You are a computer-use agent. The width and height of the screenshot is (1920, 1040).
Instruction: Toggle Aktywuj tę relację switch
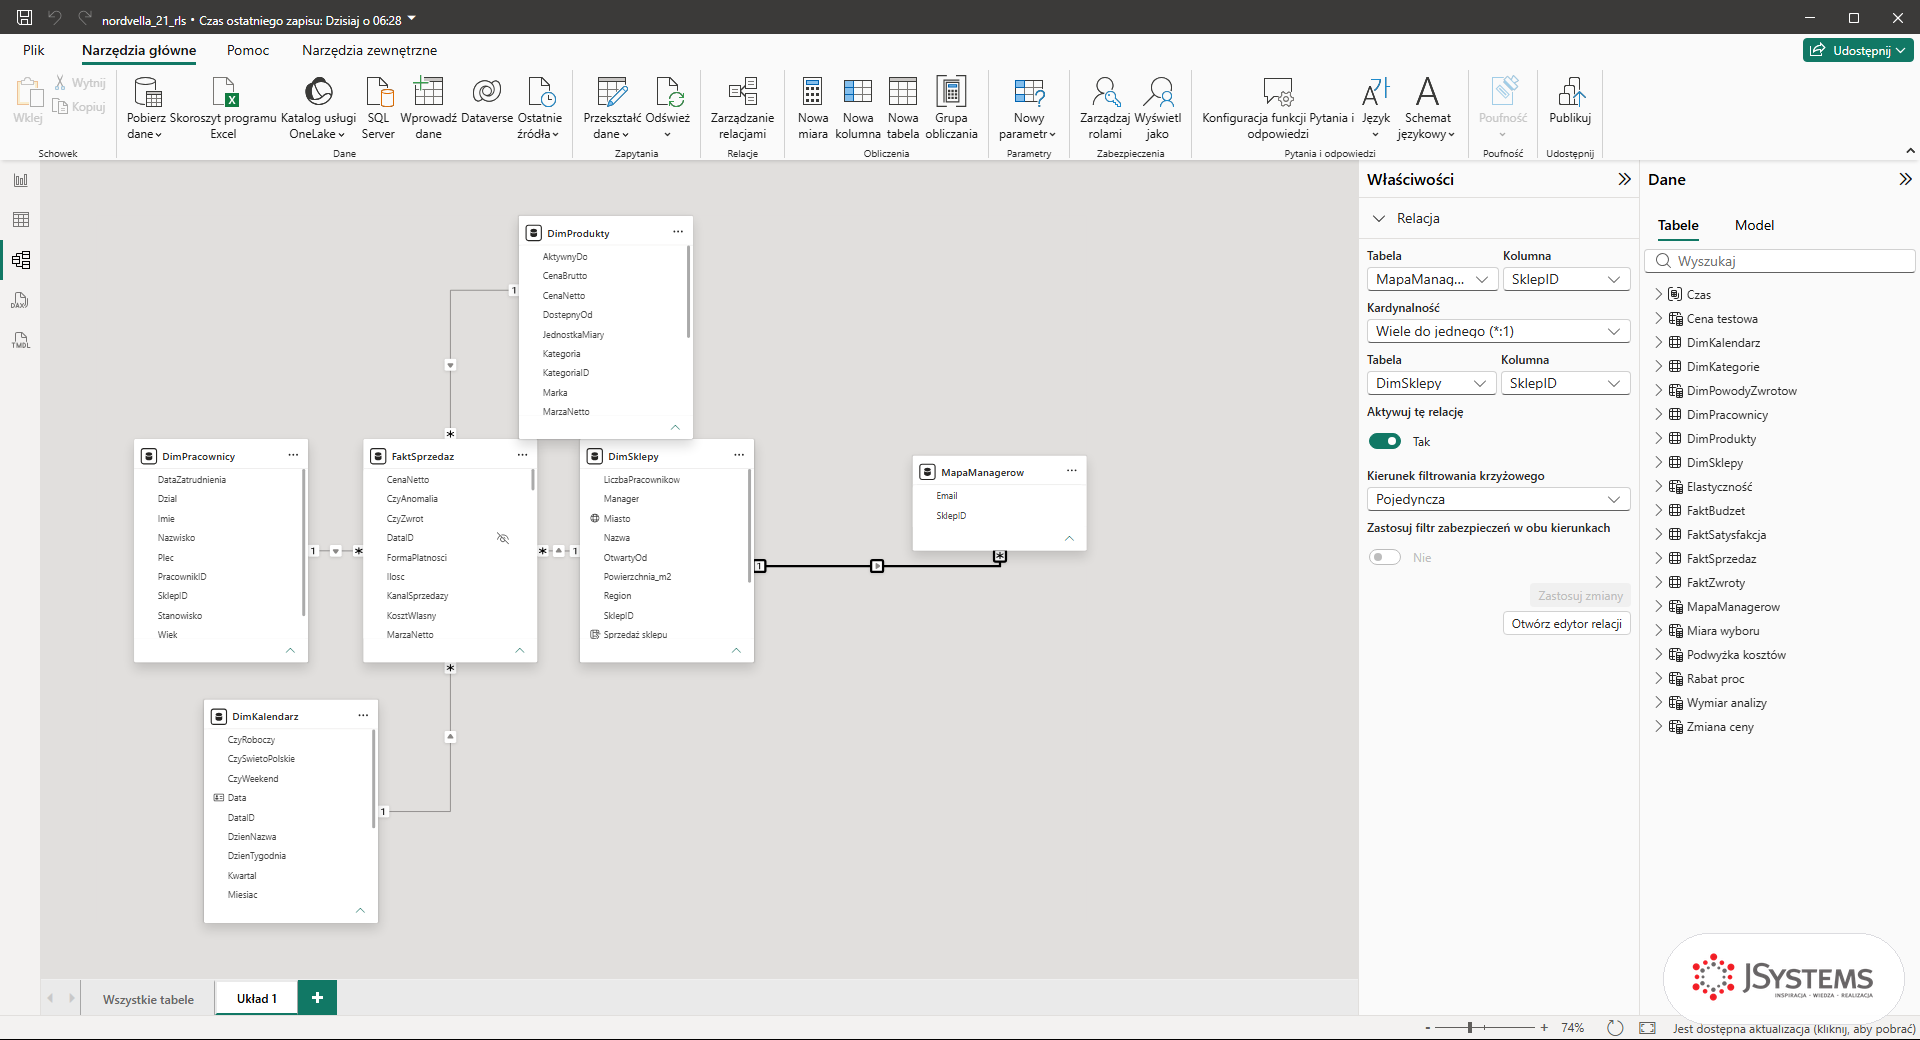point(1385,441)
